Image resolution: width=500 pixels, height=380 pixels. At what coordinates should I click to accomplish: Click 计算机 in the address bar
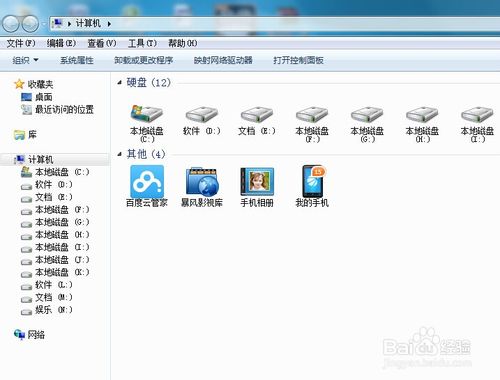point(88,23)
